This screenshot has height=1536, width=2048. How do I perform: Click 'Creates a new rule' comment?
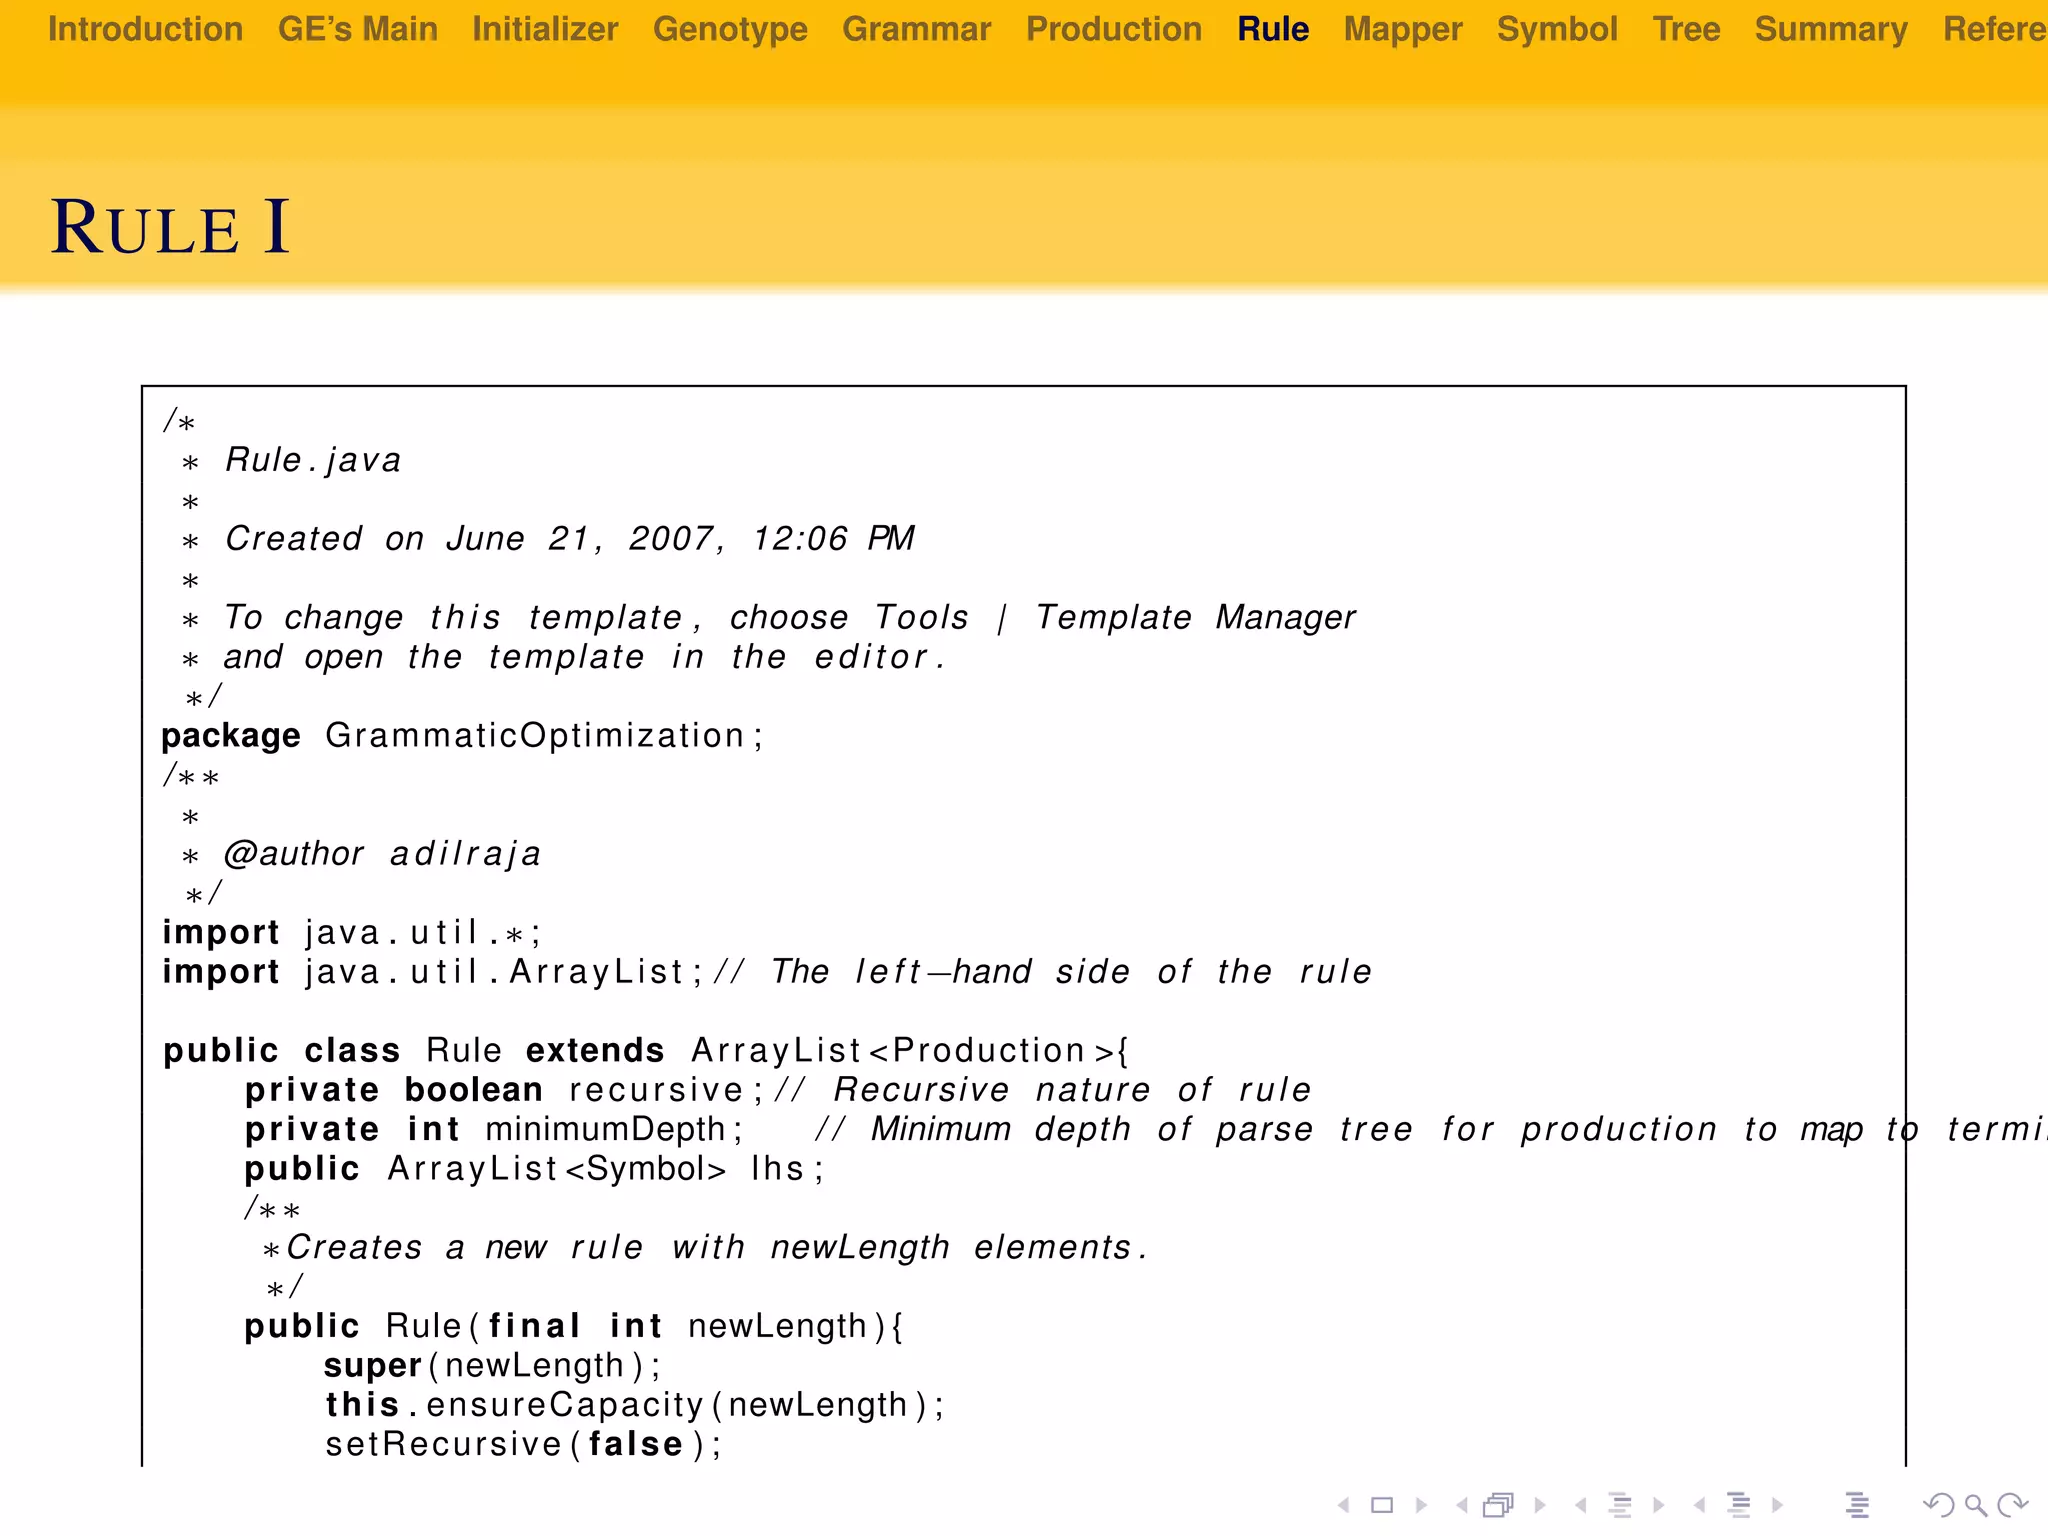[x=705, y=1248]
